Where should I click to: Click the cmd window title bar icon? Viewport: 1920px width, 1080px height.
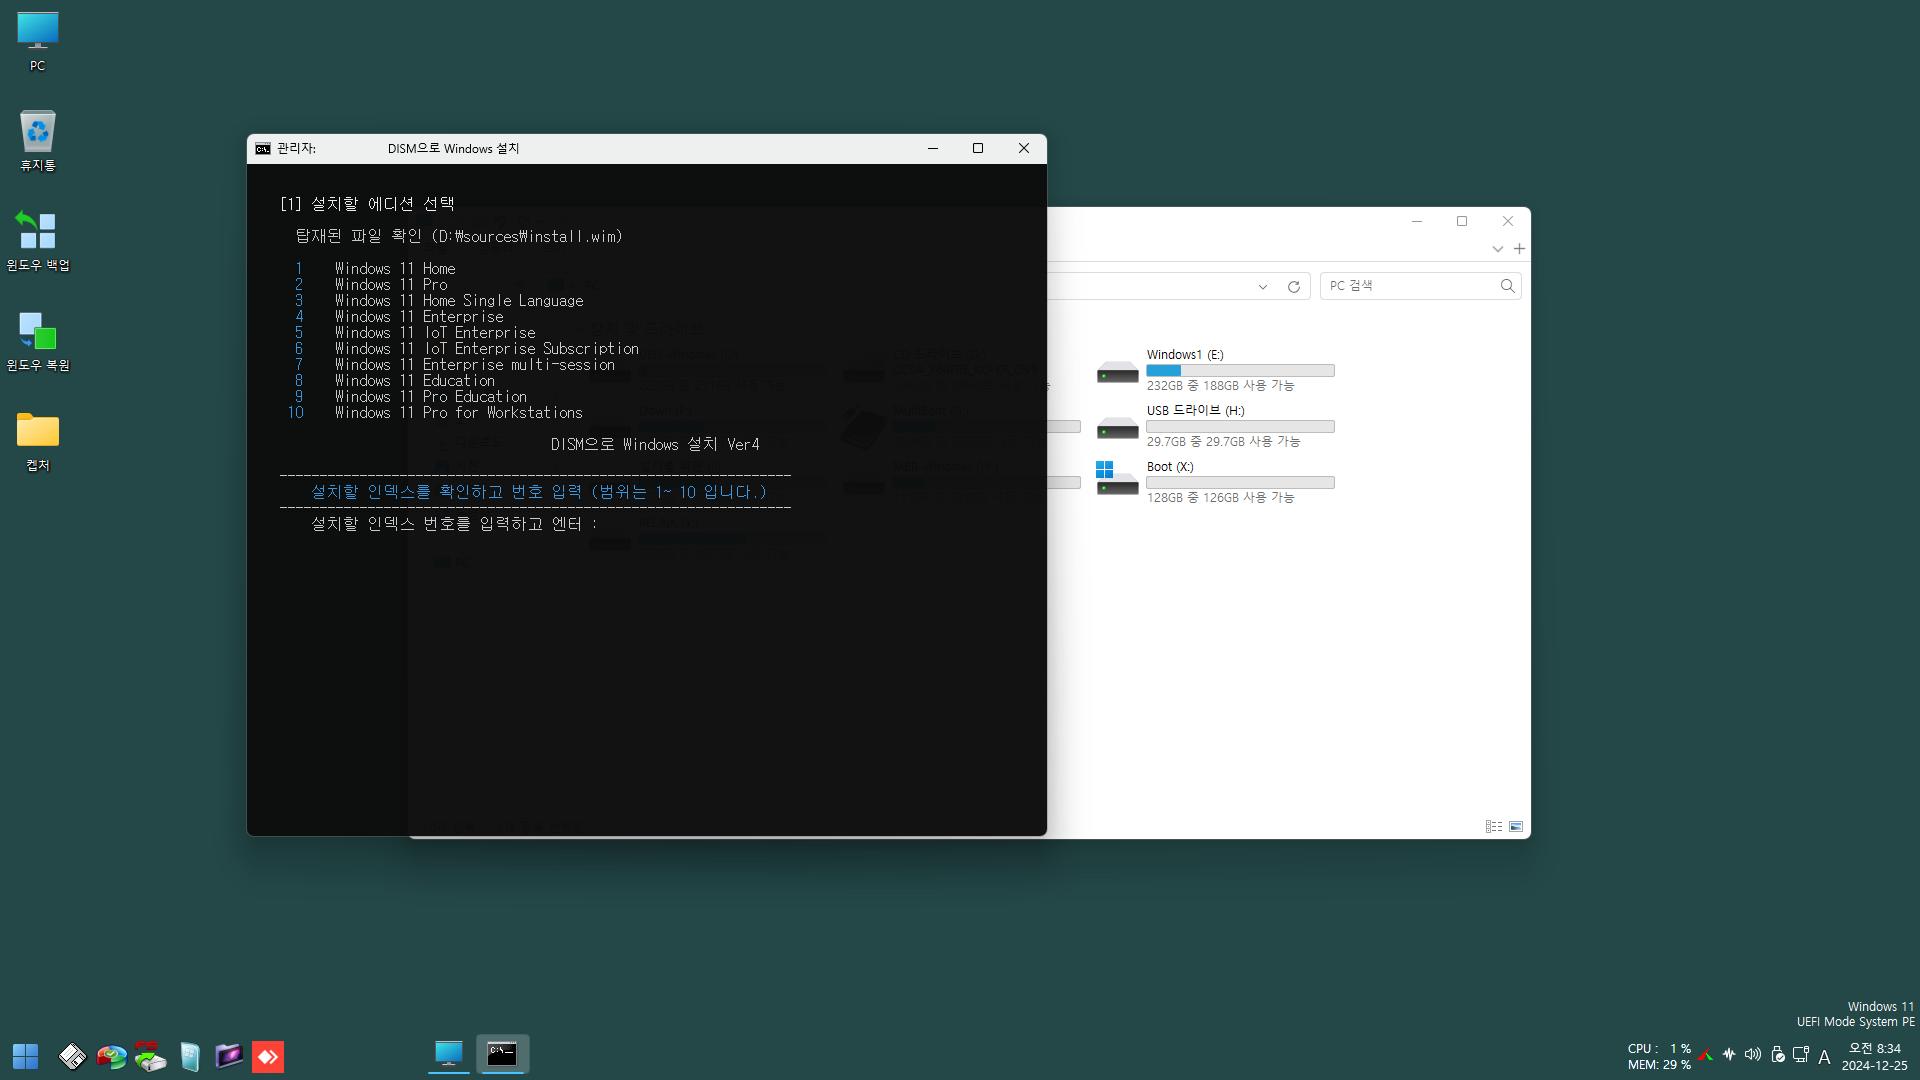pyautogui.click(x=263, y=149)
